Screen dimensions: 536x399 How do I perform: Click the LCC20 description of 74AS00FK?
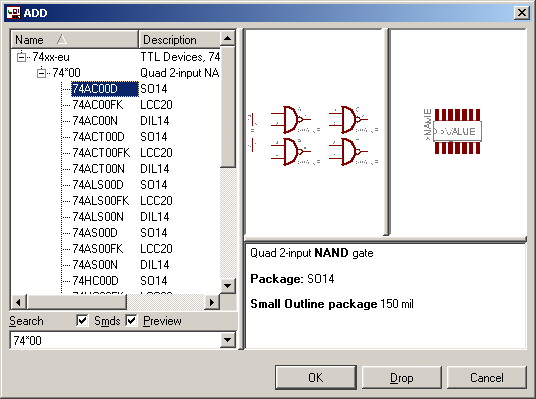coord(156,249)
